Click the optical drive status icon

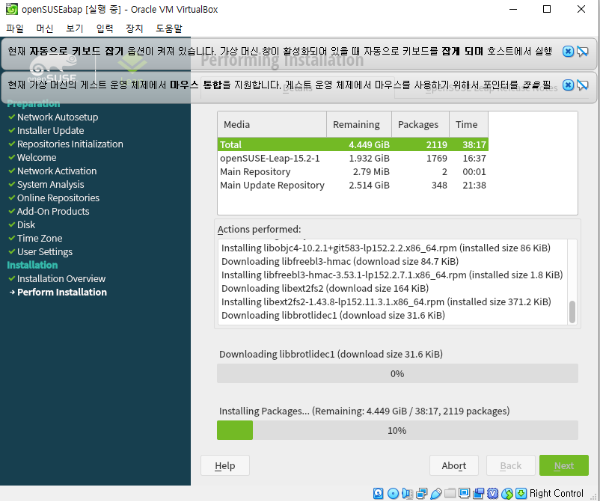pos(393,493)
